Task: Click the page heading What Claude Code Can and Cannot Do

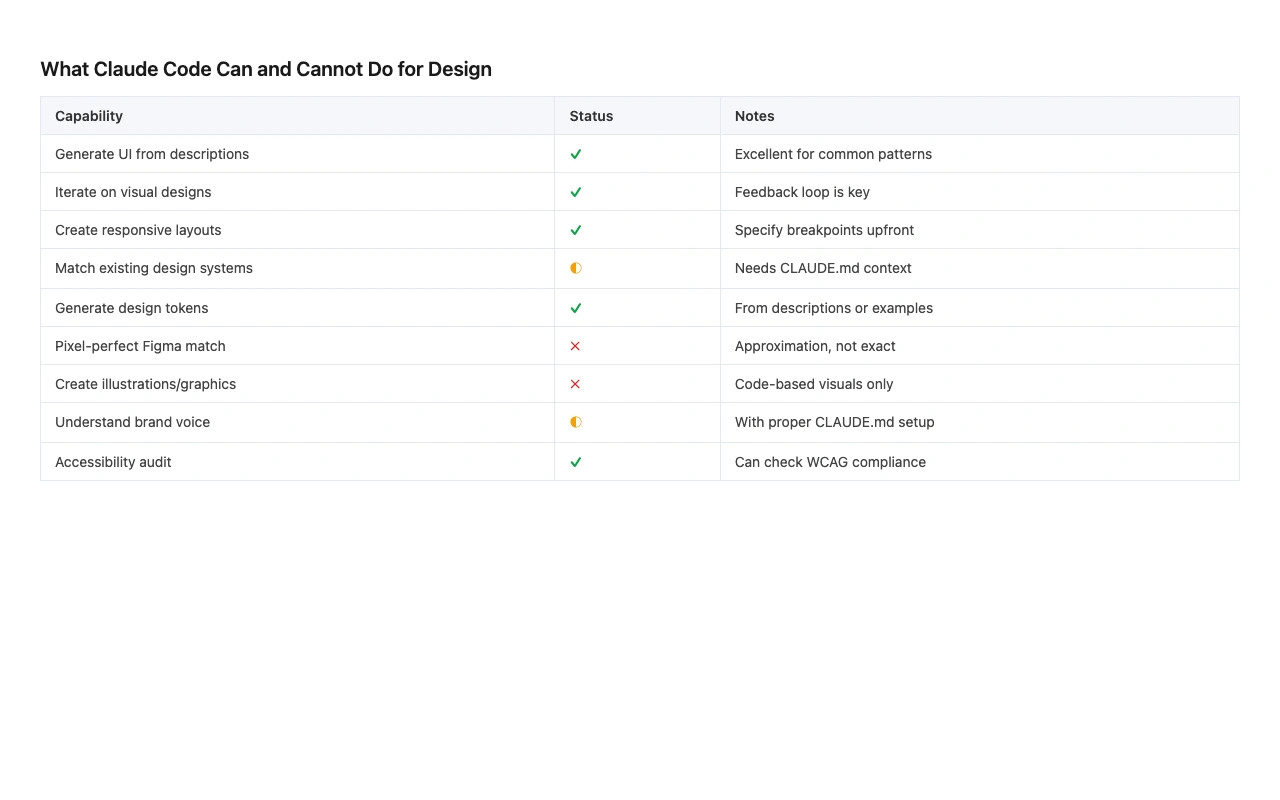Action: [266, 69]
